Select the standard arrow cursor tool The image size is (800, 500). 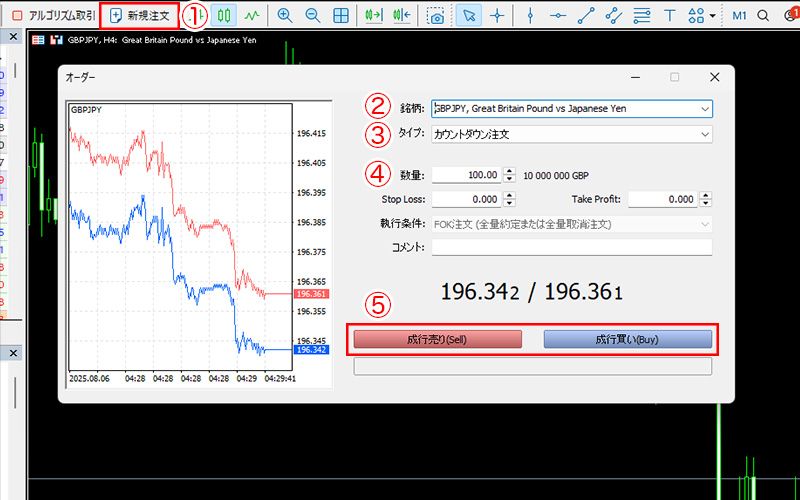(469, 16)
